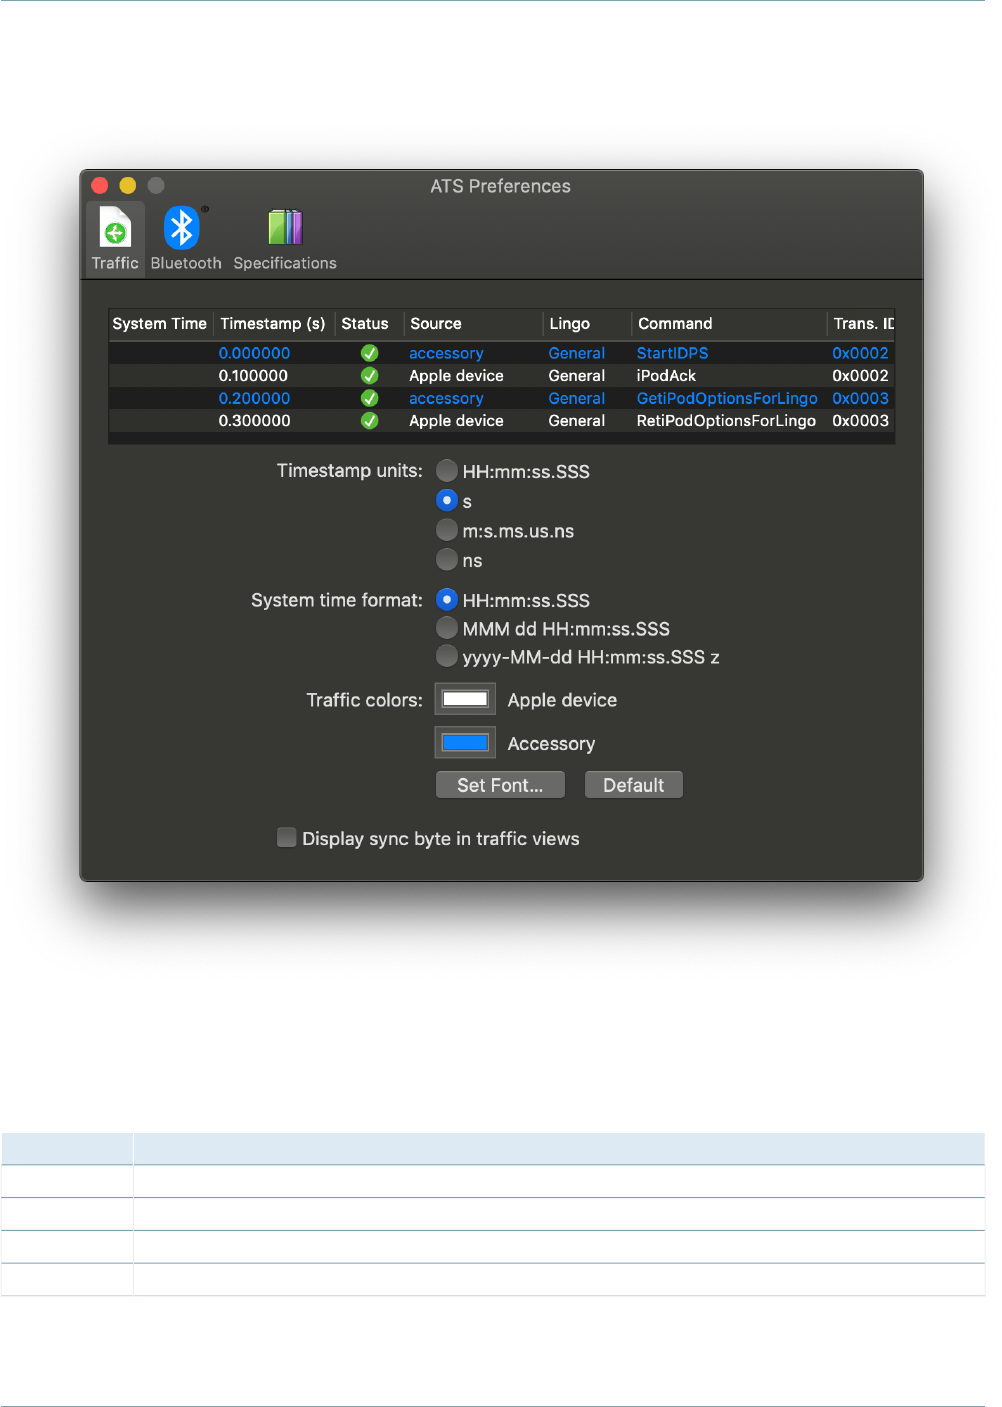This screenshot has width=1002, height=1407.
Task: Click 0x0002 transaction ID in StartIDPS row
Action: pyautogui.click(x=860, y=353)
